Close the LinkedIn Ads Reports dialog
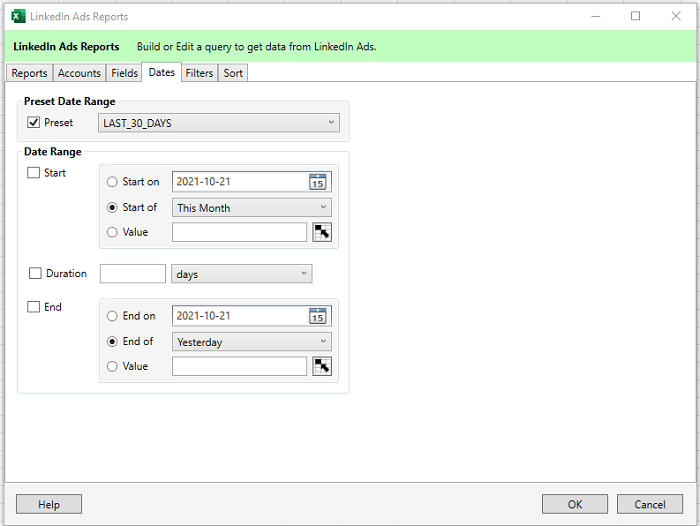The height and width of the screenshot is (526, 700). [676, 16]
